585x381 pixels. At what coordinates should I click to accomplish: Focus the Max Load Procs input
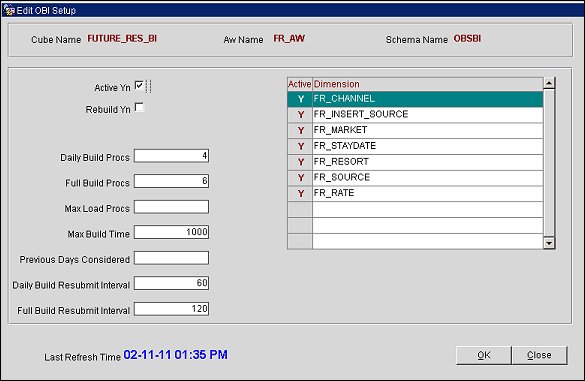pos(171,207)
